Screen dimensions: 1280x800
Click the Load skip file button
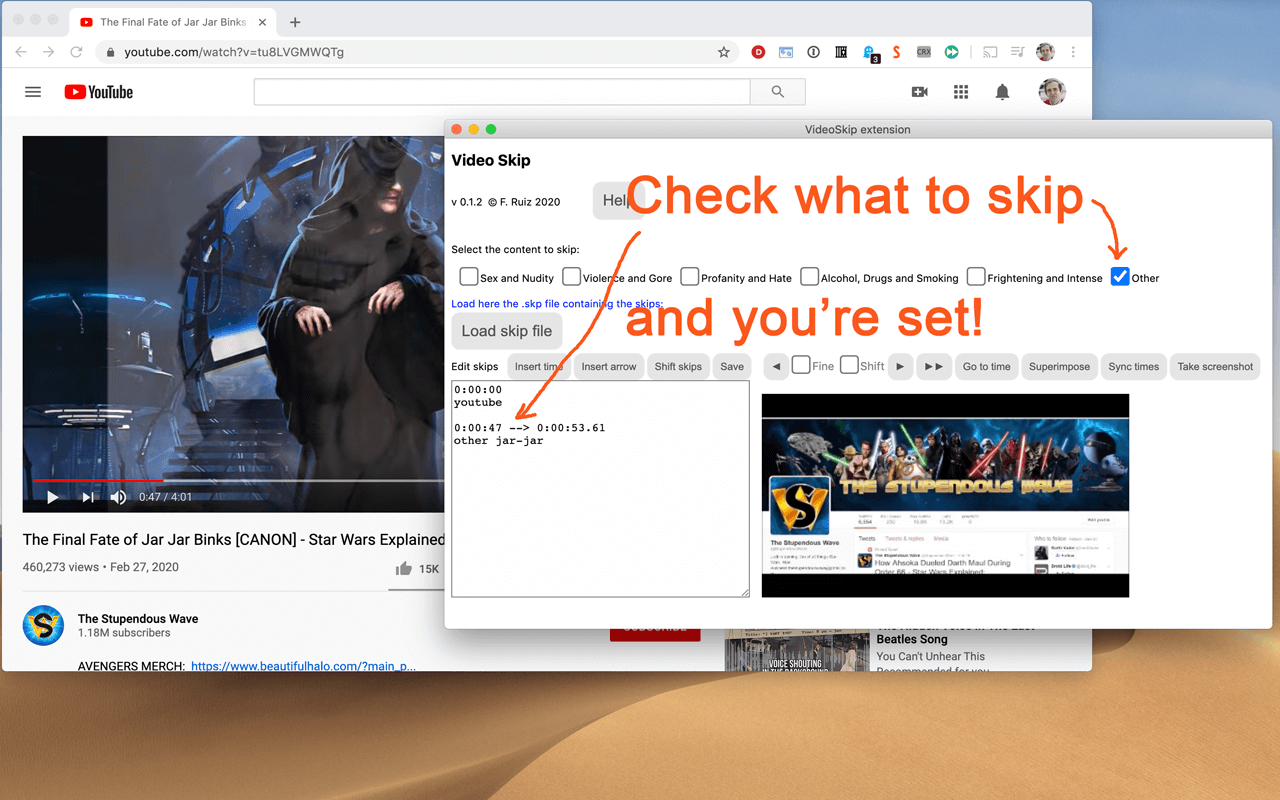tap(507, 330)
